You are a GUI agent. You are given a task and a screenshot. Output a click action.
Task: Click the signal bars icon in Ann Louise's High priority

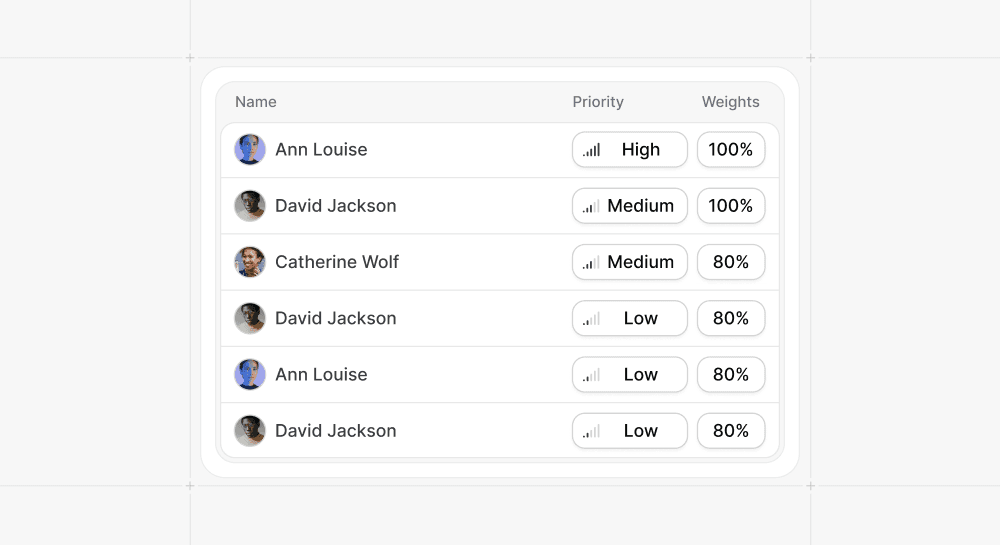pos(591,150)
